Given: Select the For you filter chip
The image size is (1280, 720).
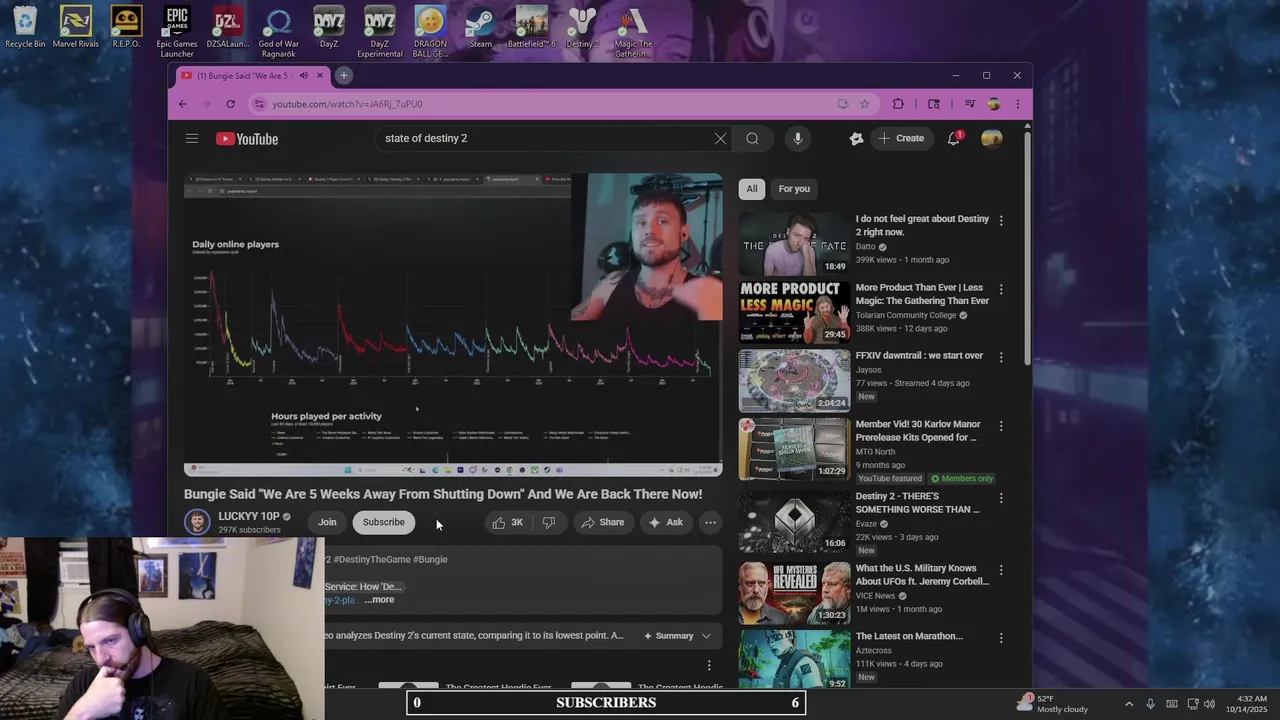Looking at the screenshot, I should pos(794,189).
